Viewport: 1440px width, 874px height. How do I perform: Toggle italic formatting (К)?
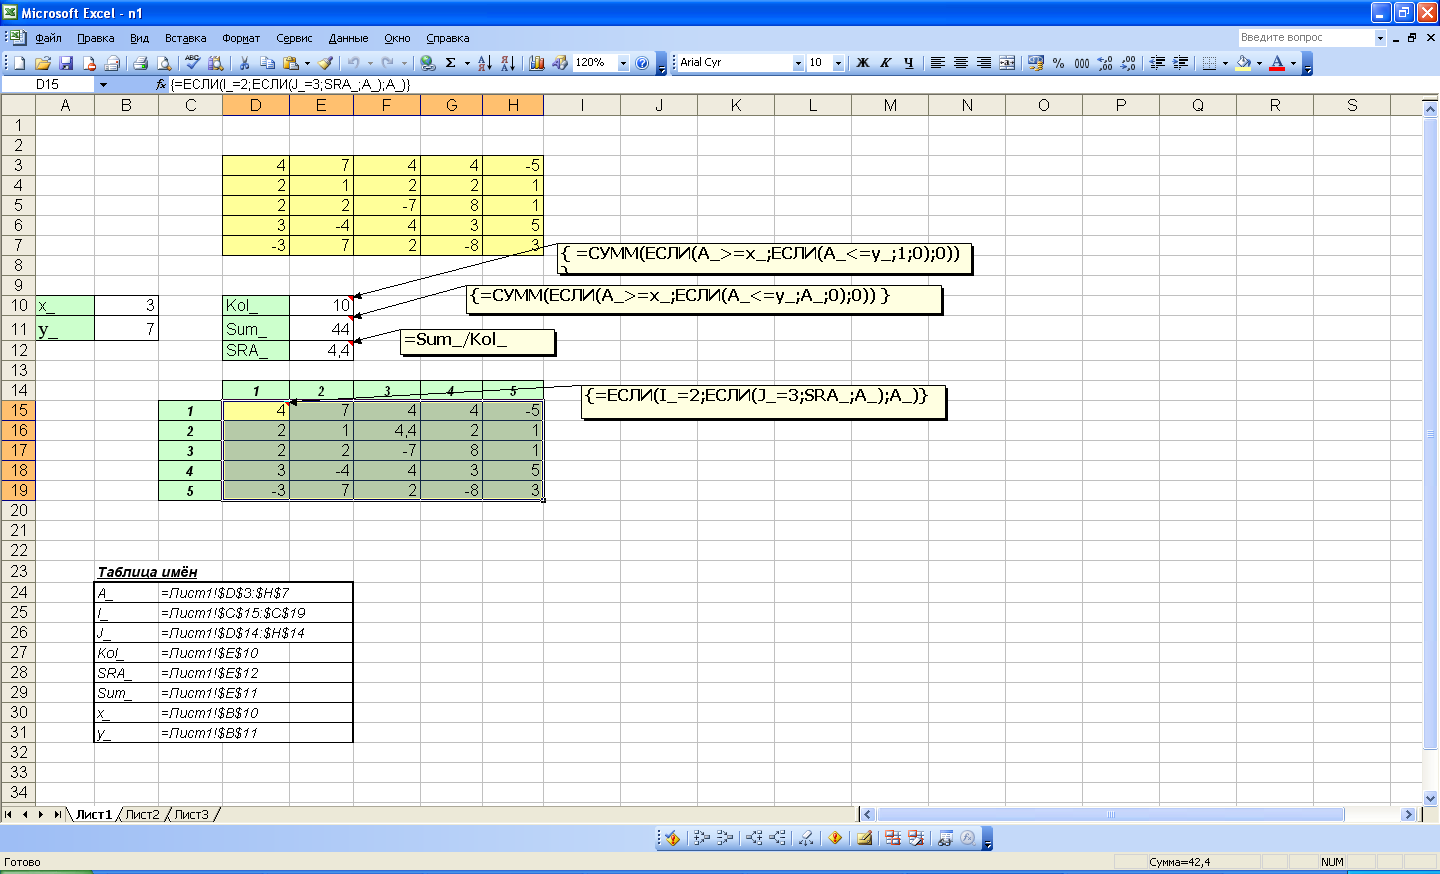click(x=886, y=63)
